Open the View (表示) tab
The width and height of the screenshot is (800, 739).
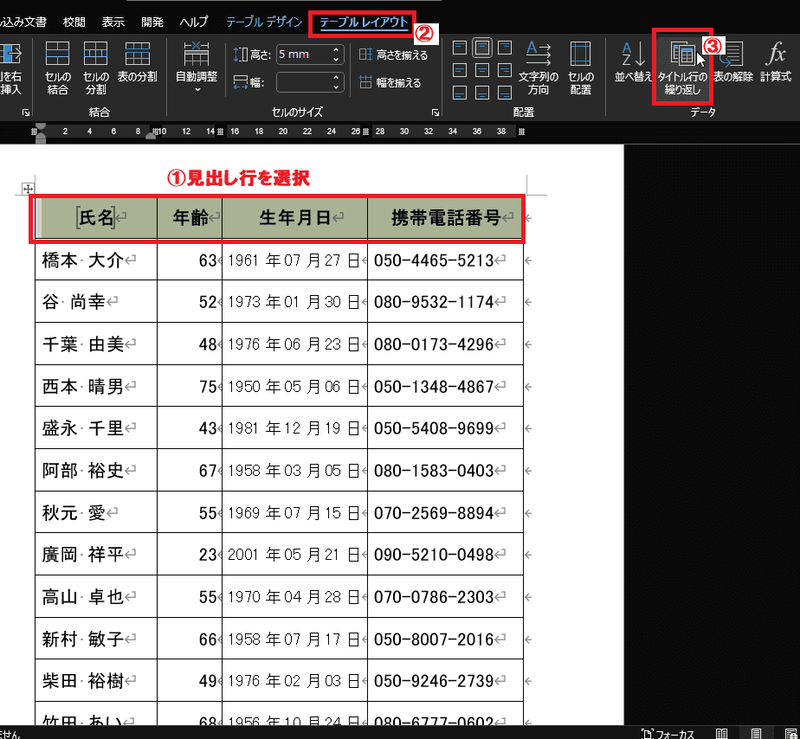tap(113, 22)
